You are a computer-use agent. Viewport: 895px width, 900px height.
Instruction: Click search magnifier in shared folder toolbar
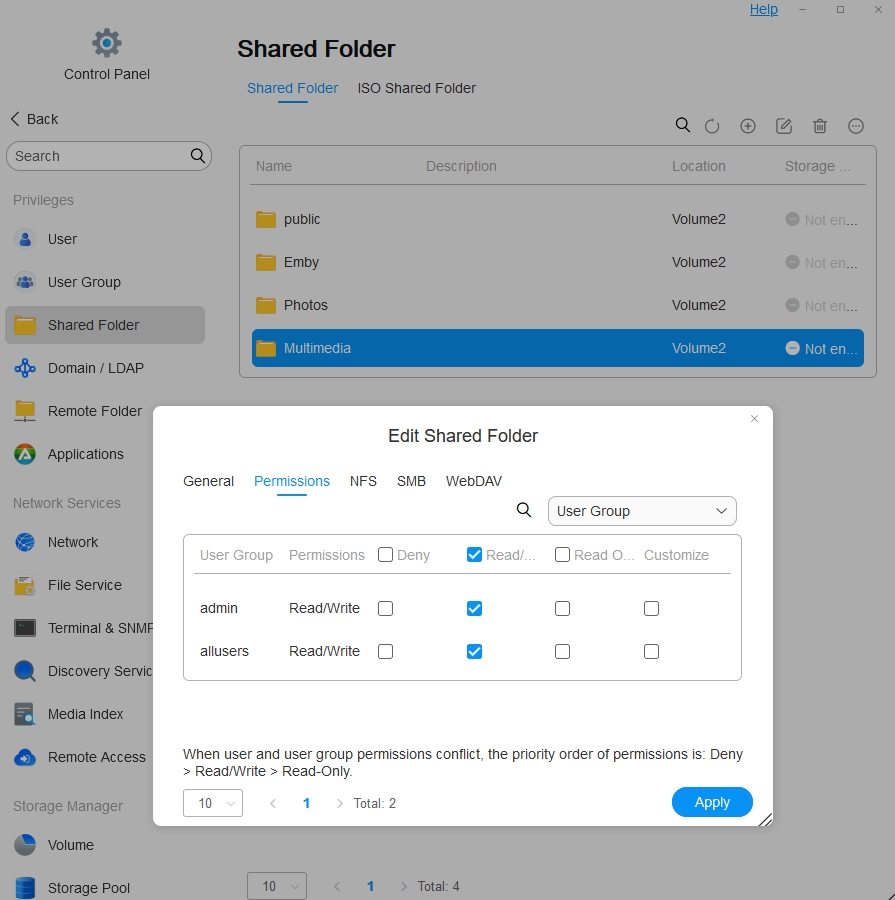(x=683, y=125)
